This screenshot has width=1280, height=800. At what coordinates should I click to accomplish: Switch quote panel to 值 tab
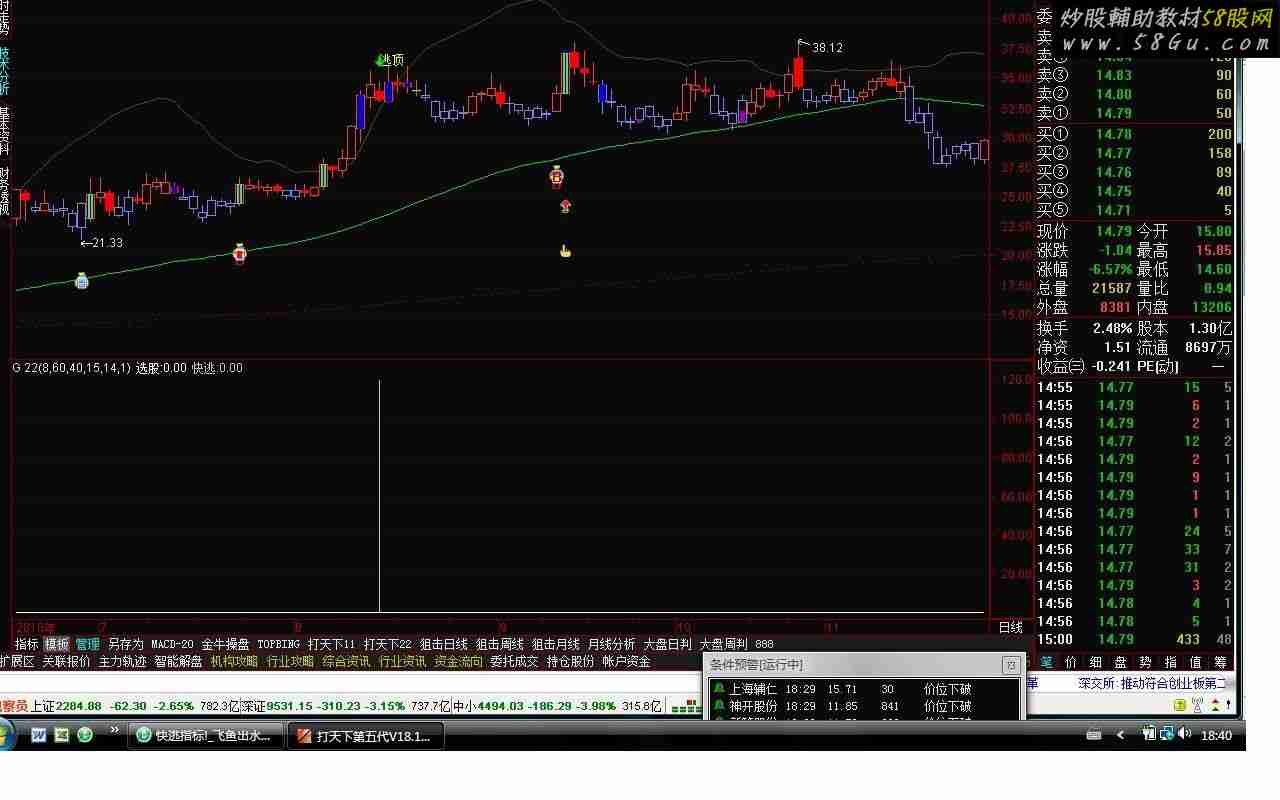click(x=1195, y=661)
